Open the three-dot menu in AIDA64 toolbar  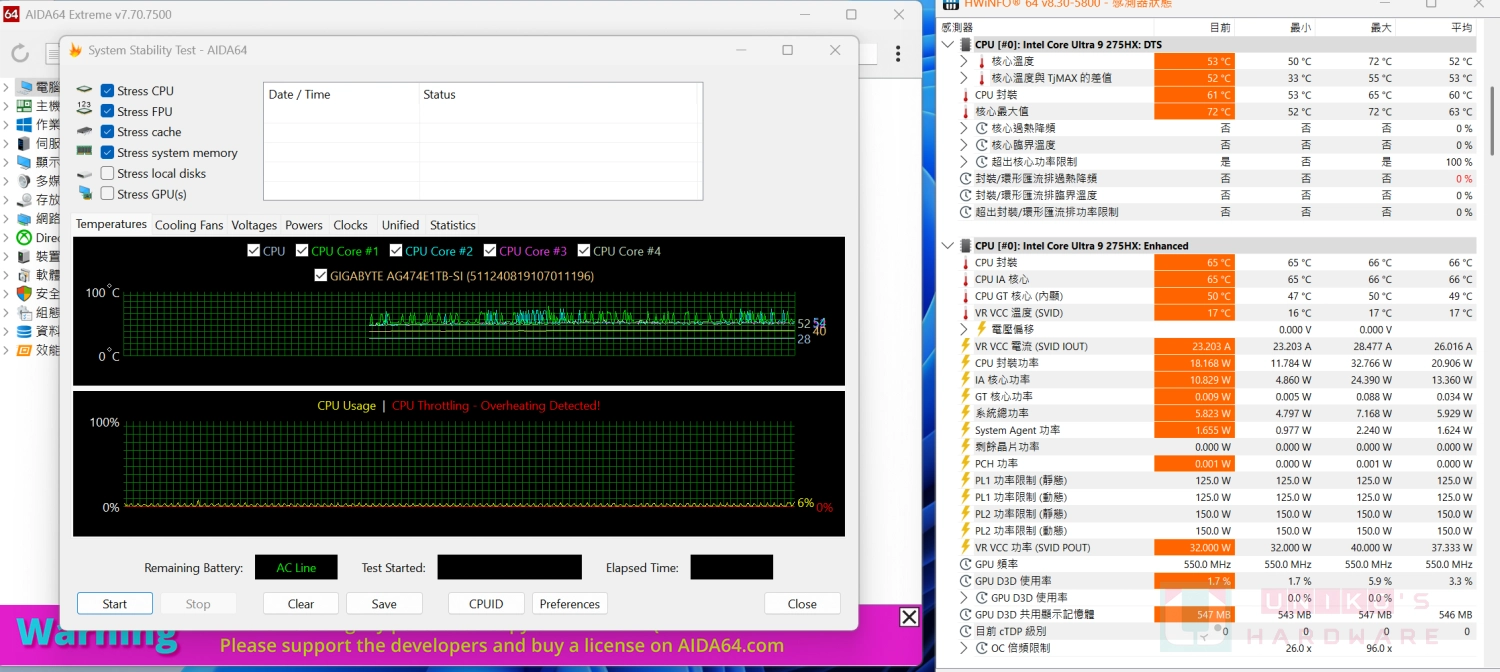(898, 54)
